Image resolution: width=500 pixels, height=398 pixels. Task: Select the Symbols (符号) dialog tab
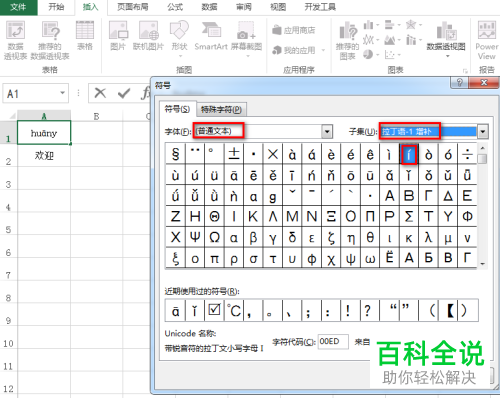point(177,109)
